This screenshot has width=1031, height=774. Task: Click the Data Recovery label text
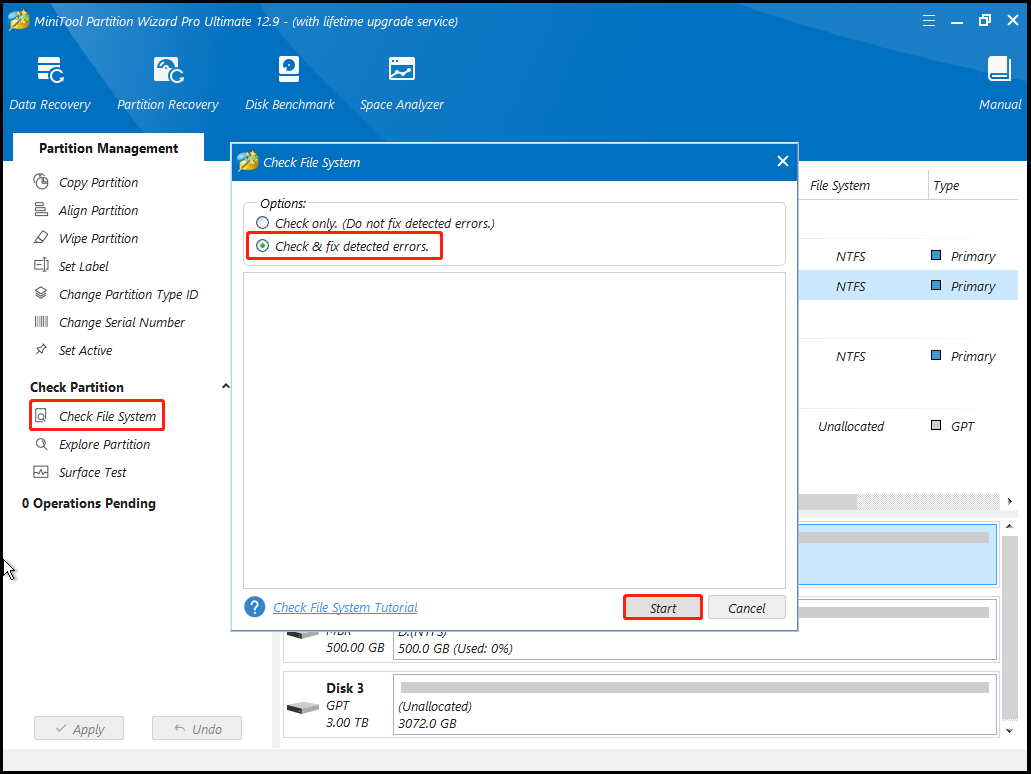50,105
